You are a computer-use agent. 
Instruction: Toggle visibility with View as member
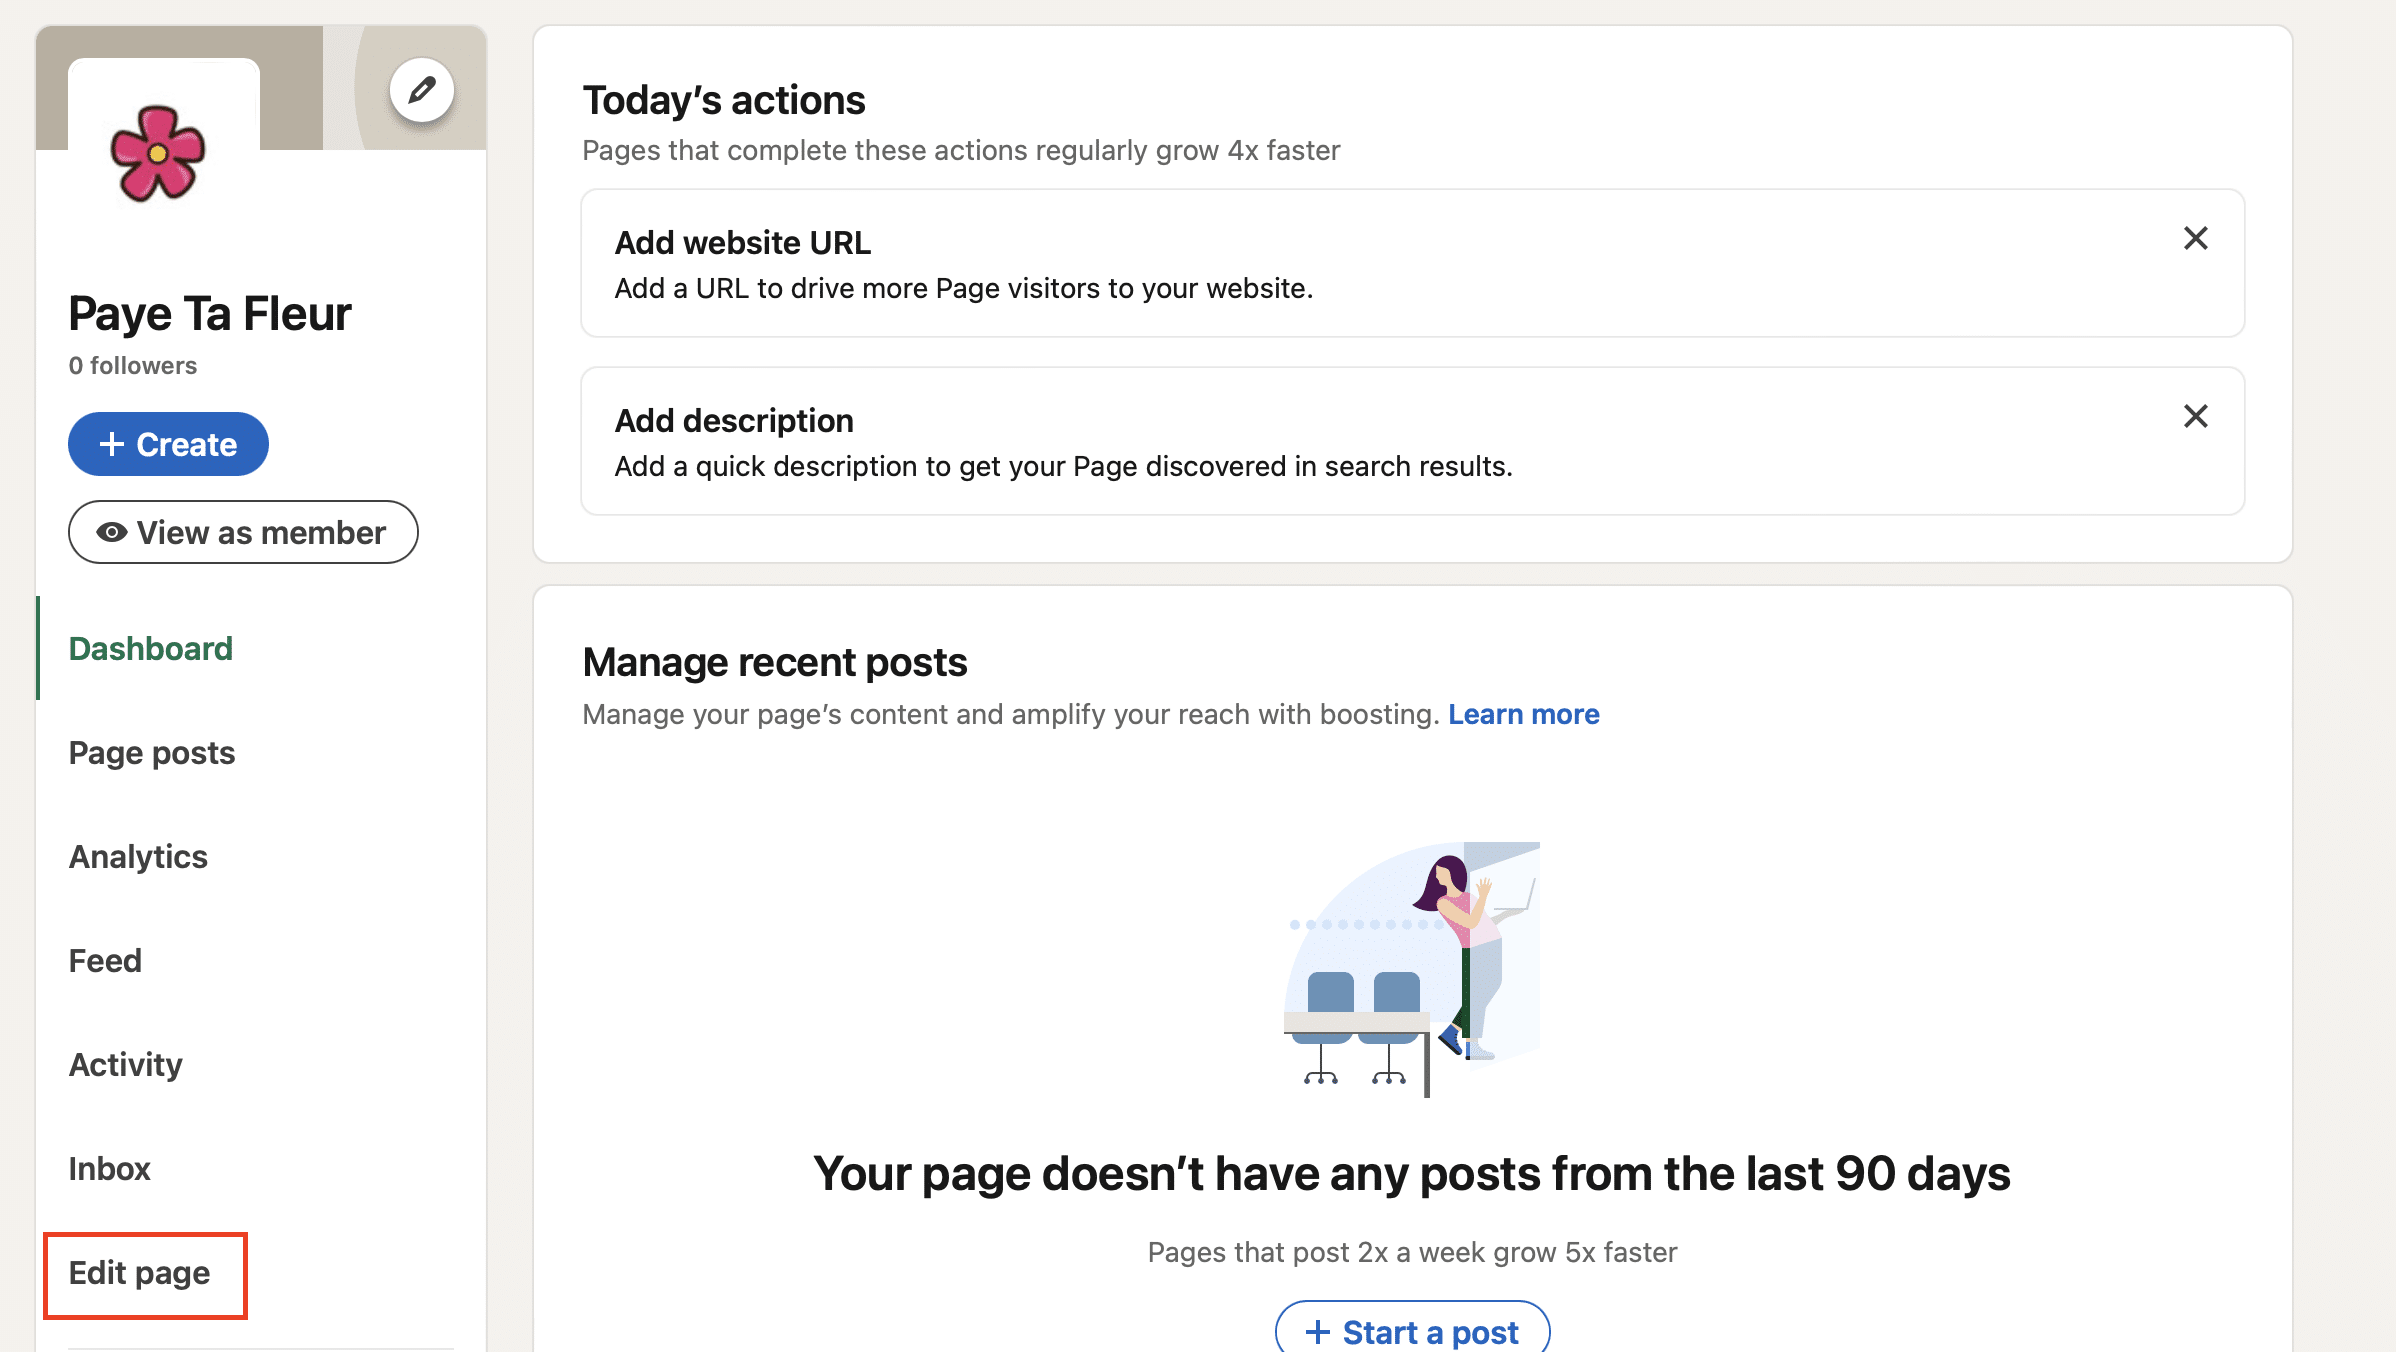[242, 531]
